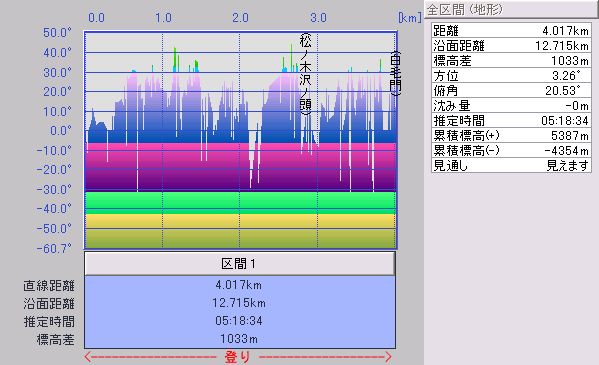This screenshot has height=365, width=599.
Task: Click the 直線距離 4.017km cell below chart
Action: tap(240, 285)
